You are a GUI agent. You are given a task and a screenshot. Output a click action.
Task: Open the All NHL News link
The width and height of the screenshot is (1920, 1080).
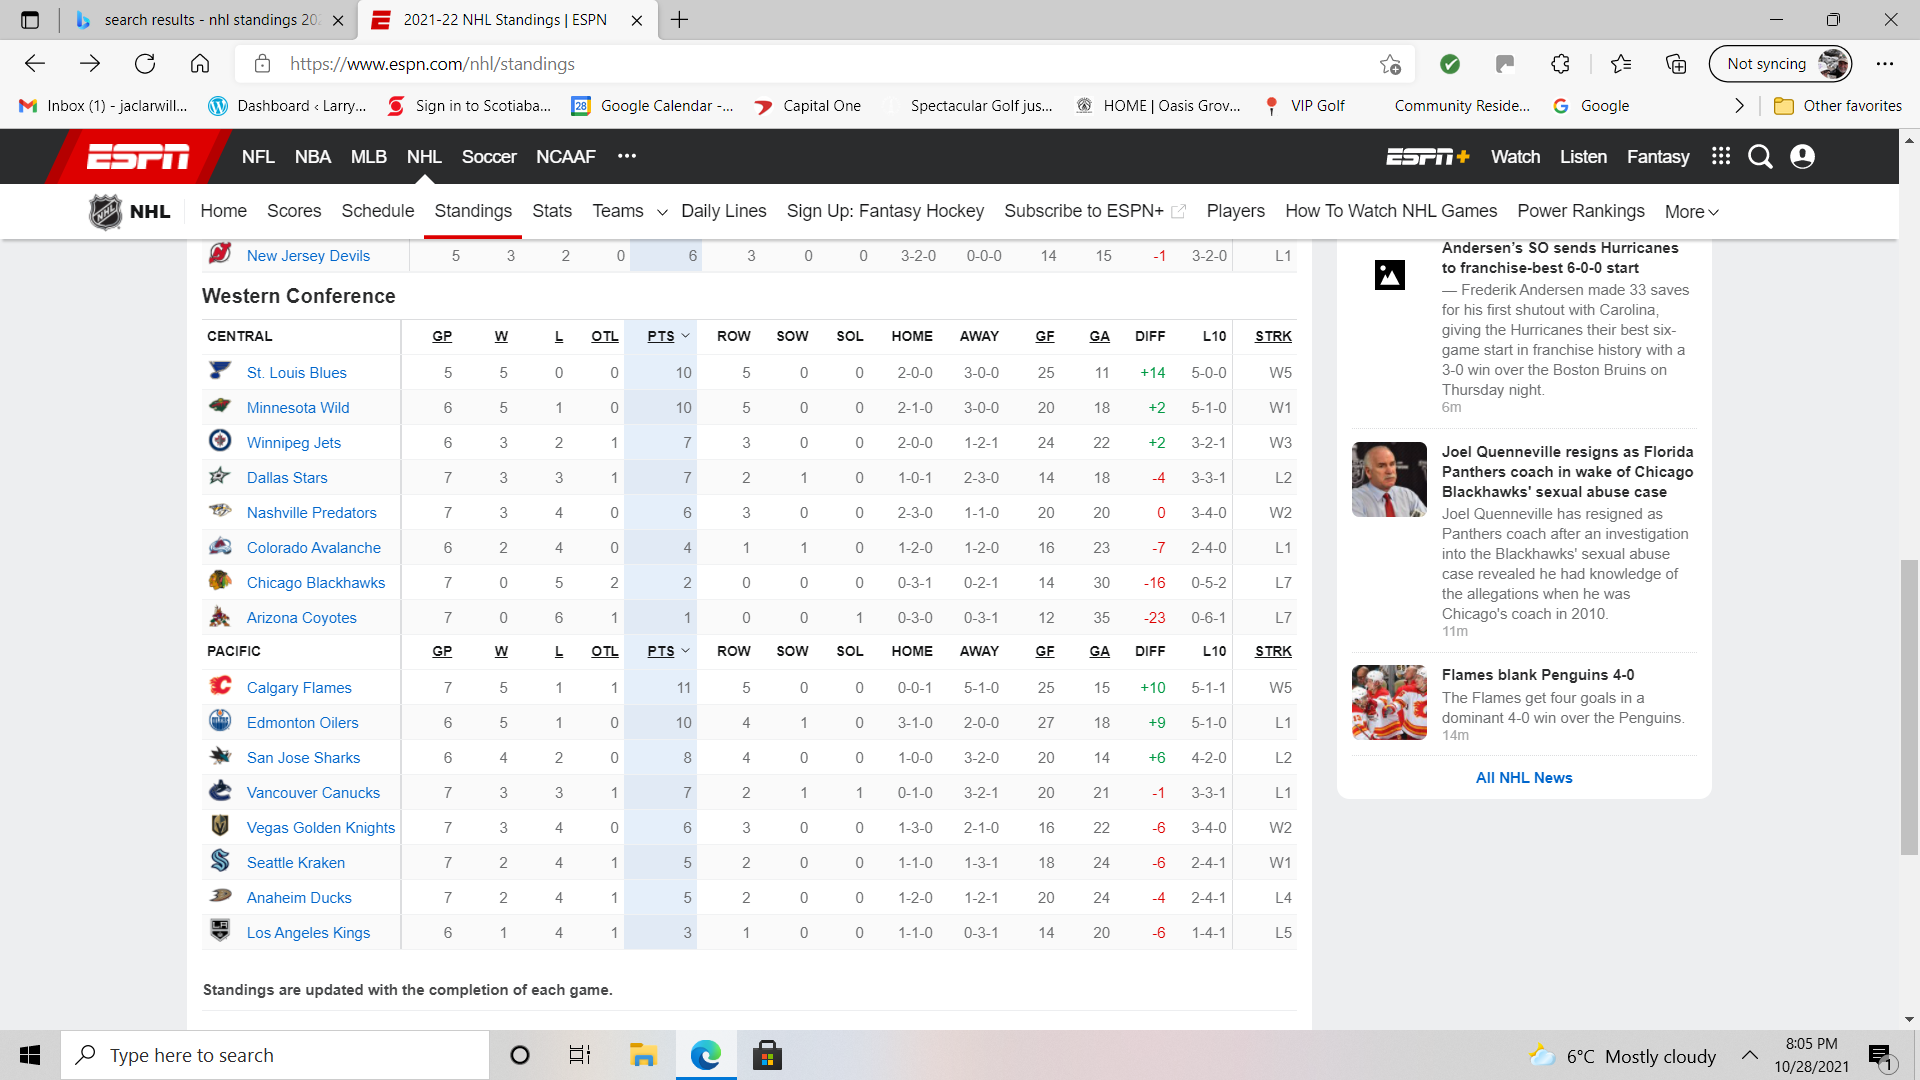[1523, 777]
